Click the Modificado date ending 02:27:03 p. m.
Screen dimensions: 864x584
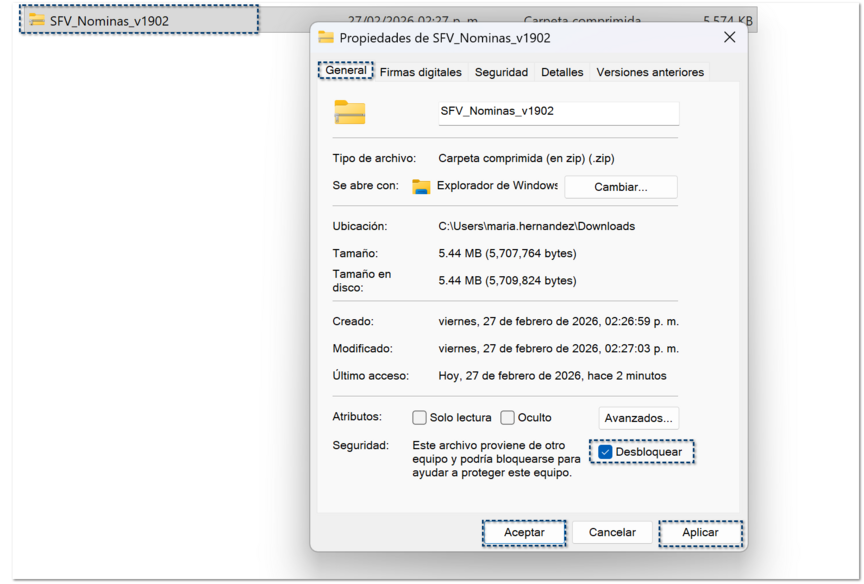559,349
